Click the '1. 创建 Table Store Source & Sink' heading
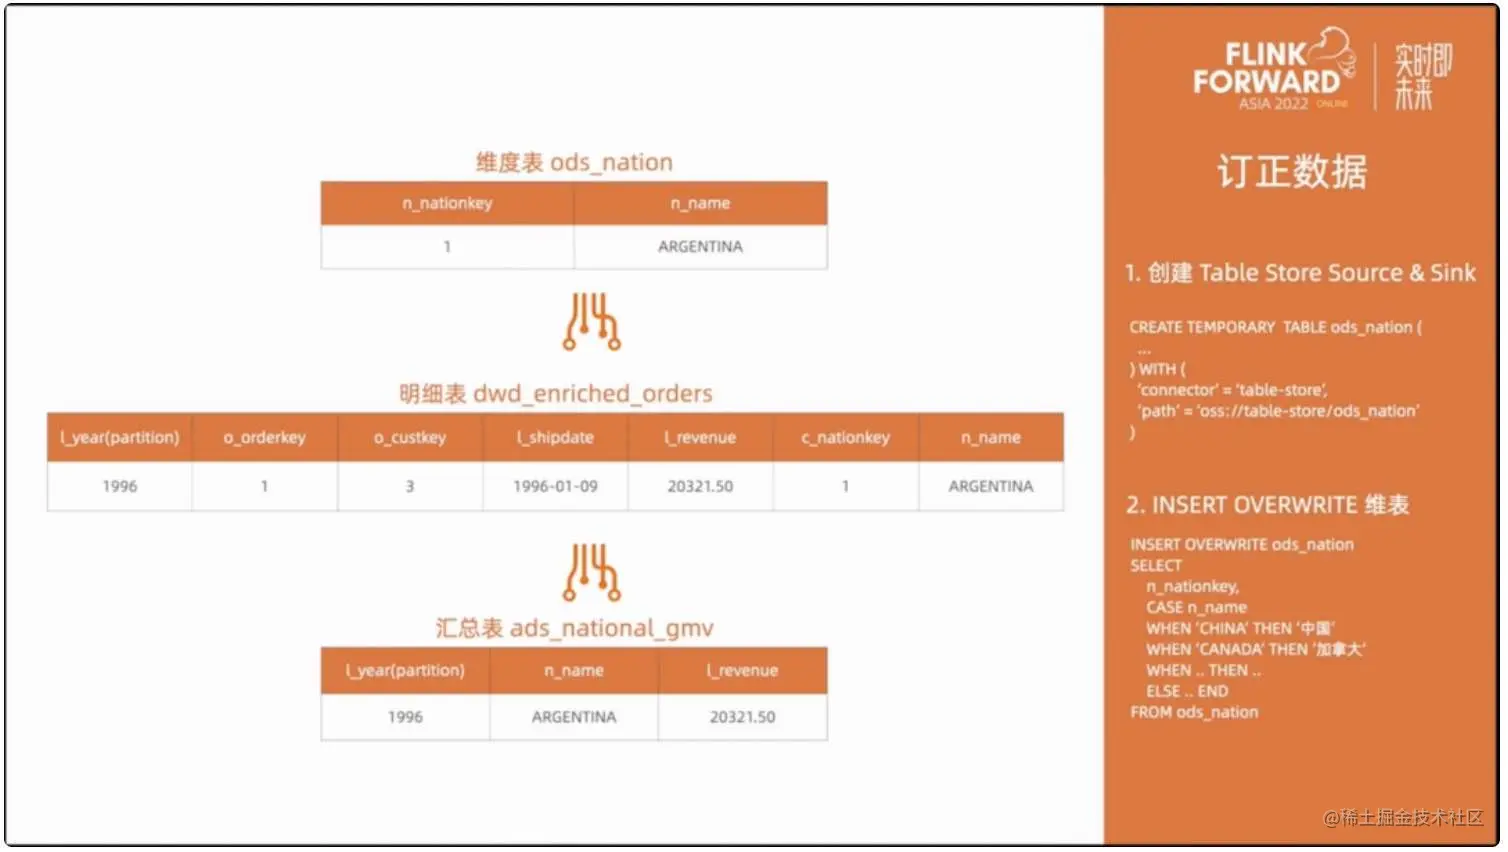This screenshot has height=852, width=1508. (x=1300, y=273)
